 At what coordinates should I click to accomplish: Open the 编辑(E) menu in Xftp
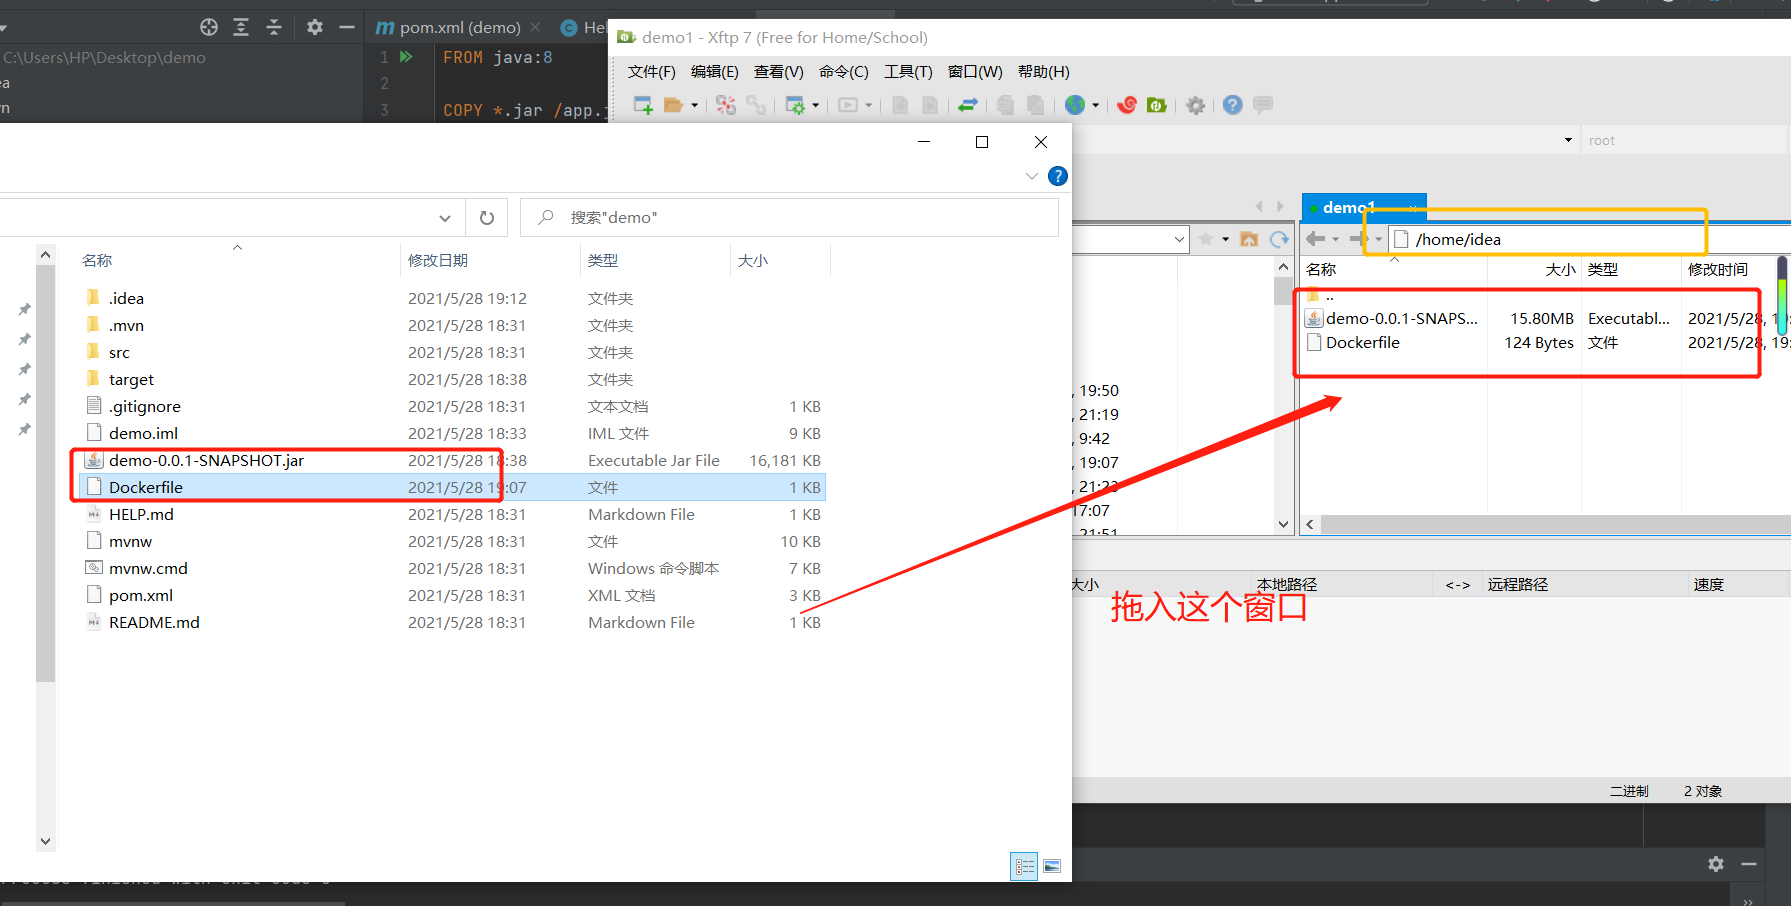coord(715,72)
